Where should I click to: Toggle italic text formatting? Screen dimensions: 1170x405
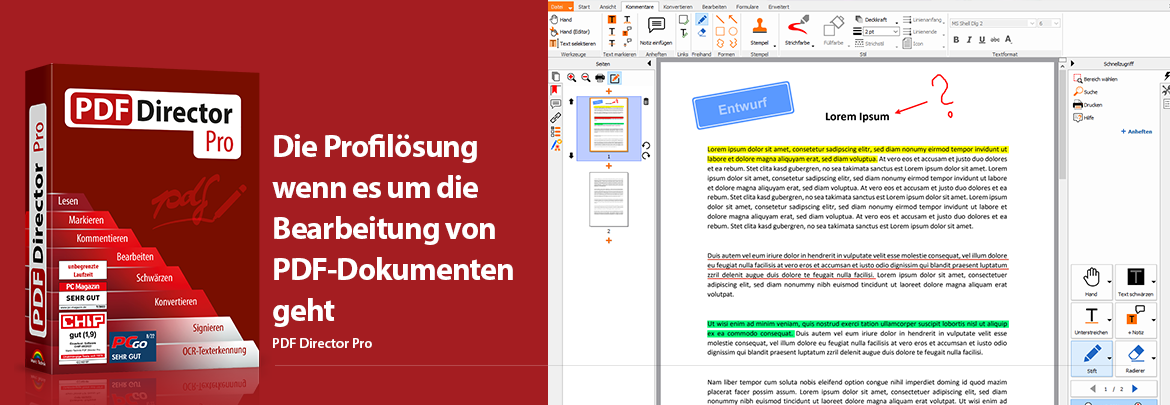tap(968, 40)
